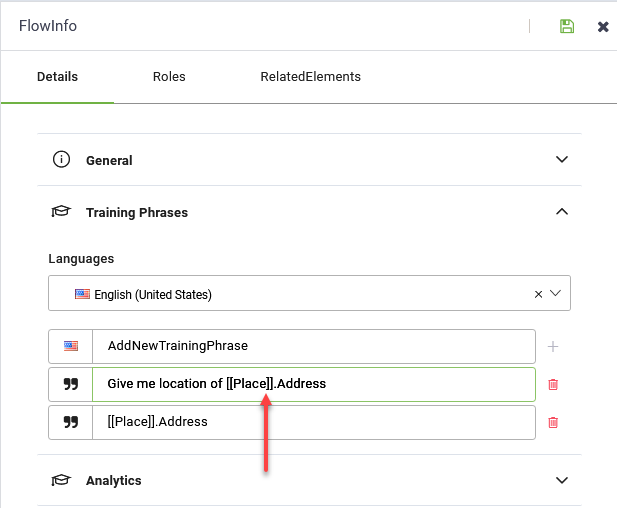The height and width of the screenshot is (508, 617).
Task: Clear the English (United States) language selection
Action: pyautogui.click(x=538, y=294)
